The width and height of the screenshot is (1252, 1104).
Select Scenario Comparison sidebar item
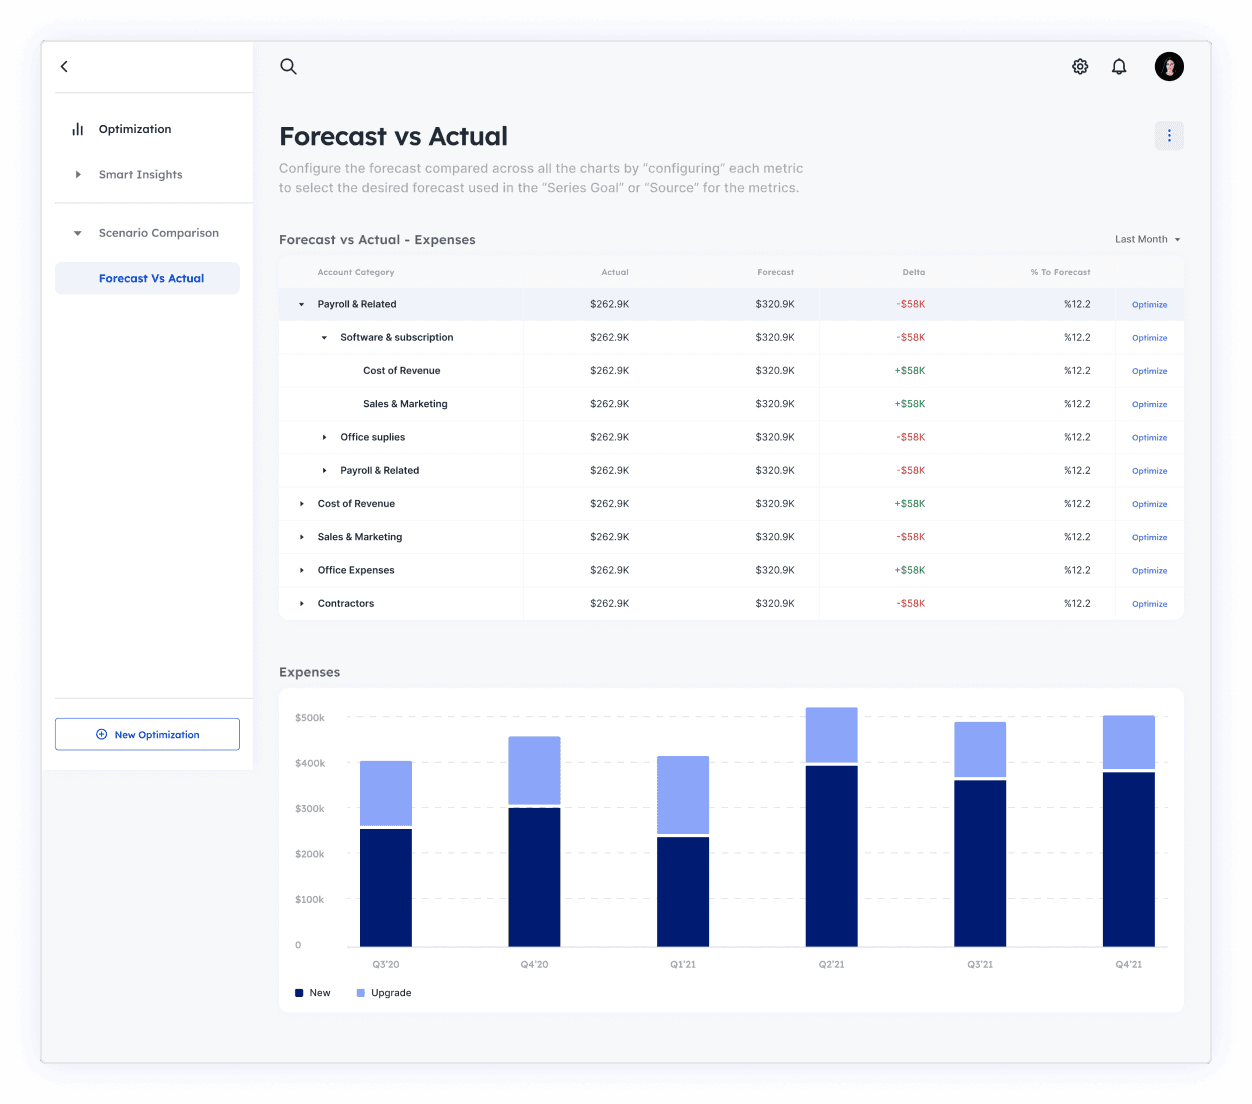click(x=158, y=233)
